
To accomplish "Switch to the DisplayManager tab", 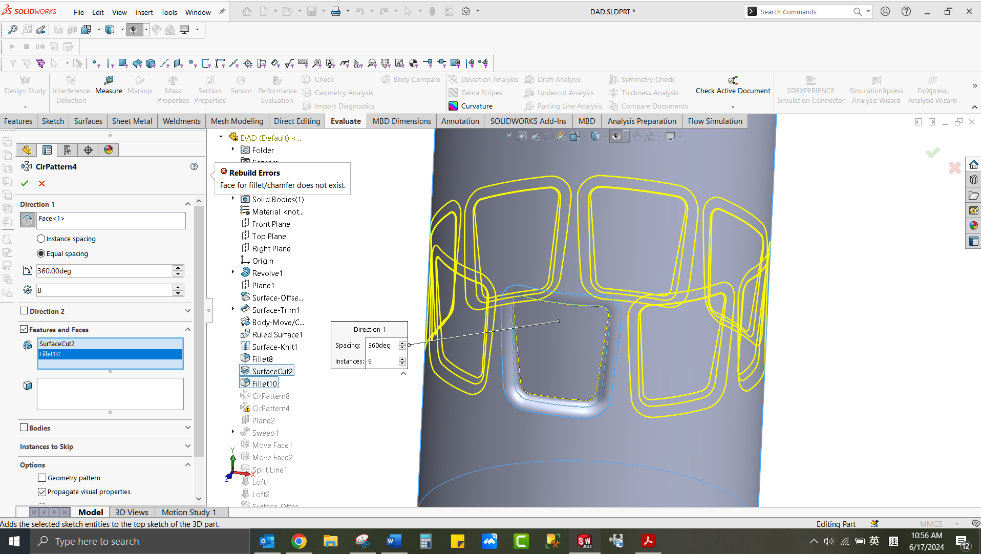I will tap(109, 150).
